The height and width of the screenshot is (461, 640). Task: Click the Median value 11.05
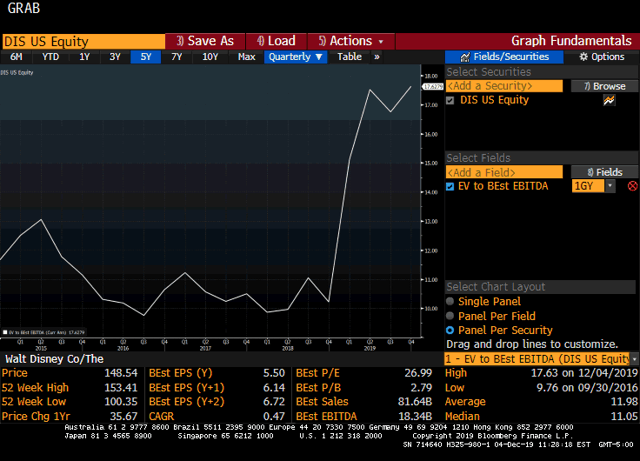tap(624, 416)
